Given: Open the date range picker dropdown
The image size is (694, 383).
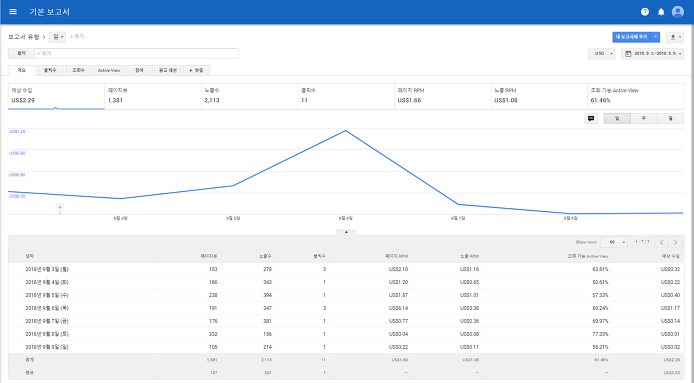Looking at the screenshot, I should pyautogui.click(x=652, y=54).
